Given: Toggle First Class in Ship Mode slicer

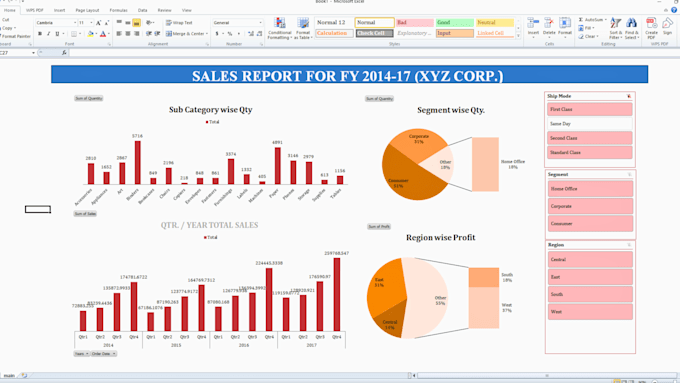Looking at the screenshot, I should (x=590, y=109).
